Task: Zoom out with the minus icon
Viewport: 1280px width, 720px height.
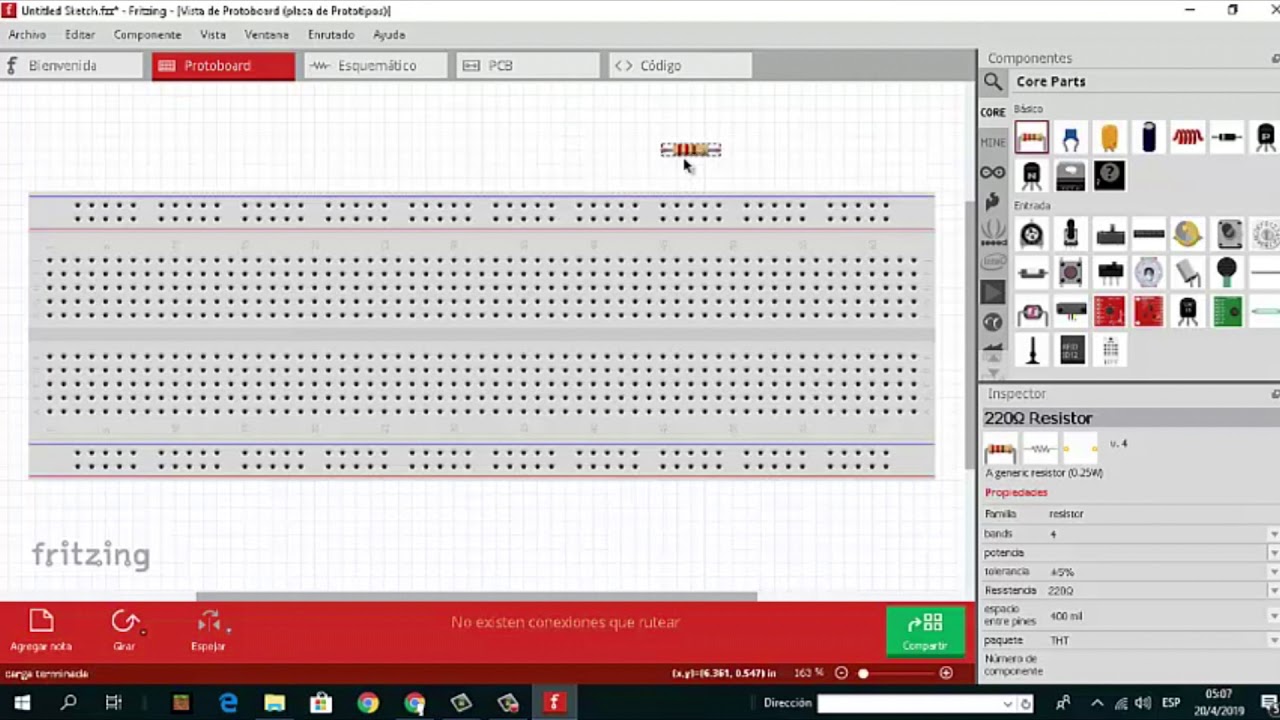Action: pos(841,673)
